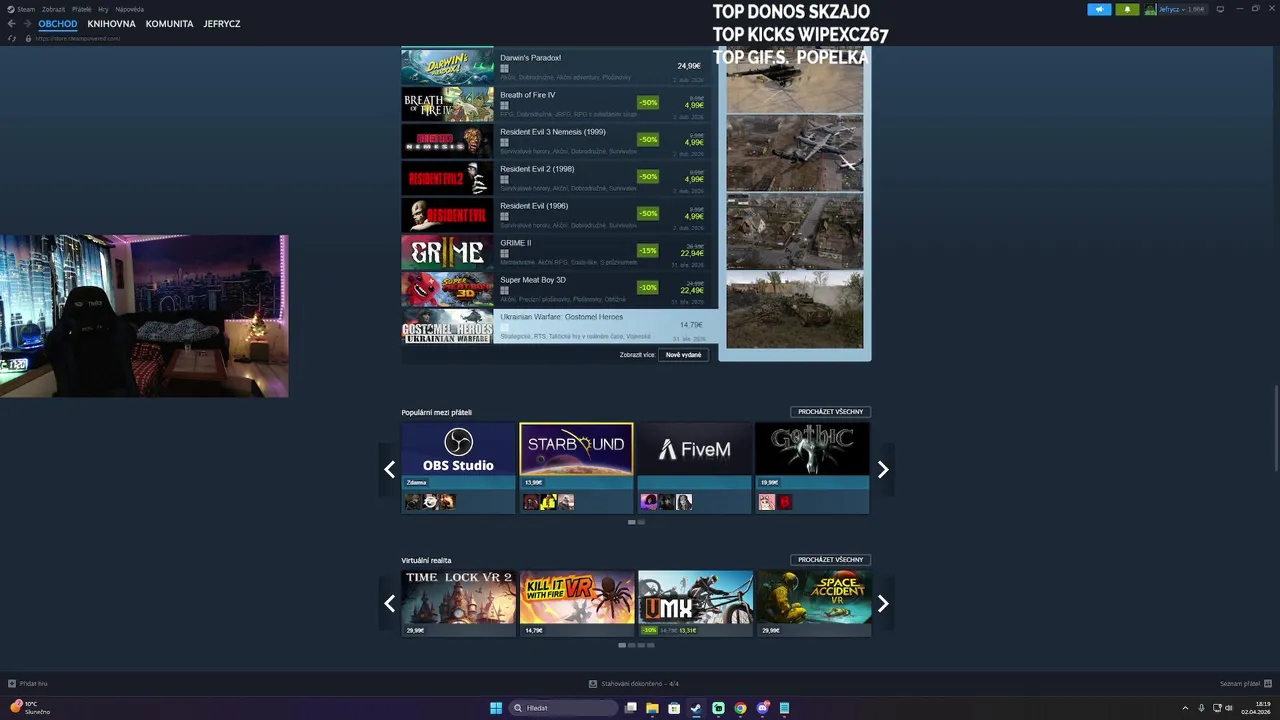This screenshot has height=720, width=1280.
Task: Open Google Chrome from the taskbar
Action: 740,708
